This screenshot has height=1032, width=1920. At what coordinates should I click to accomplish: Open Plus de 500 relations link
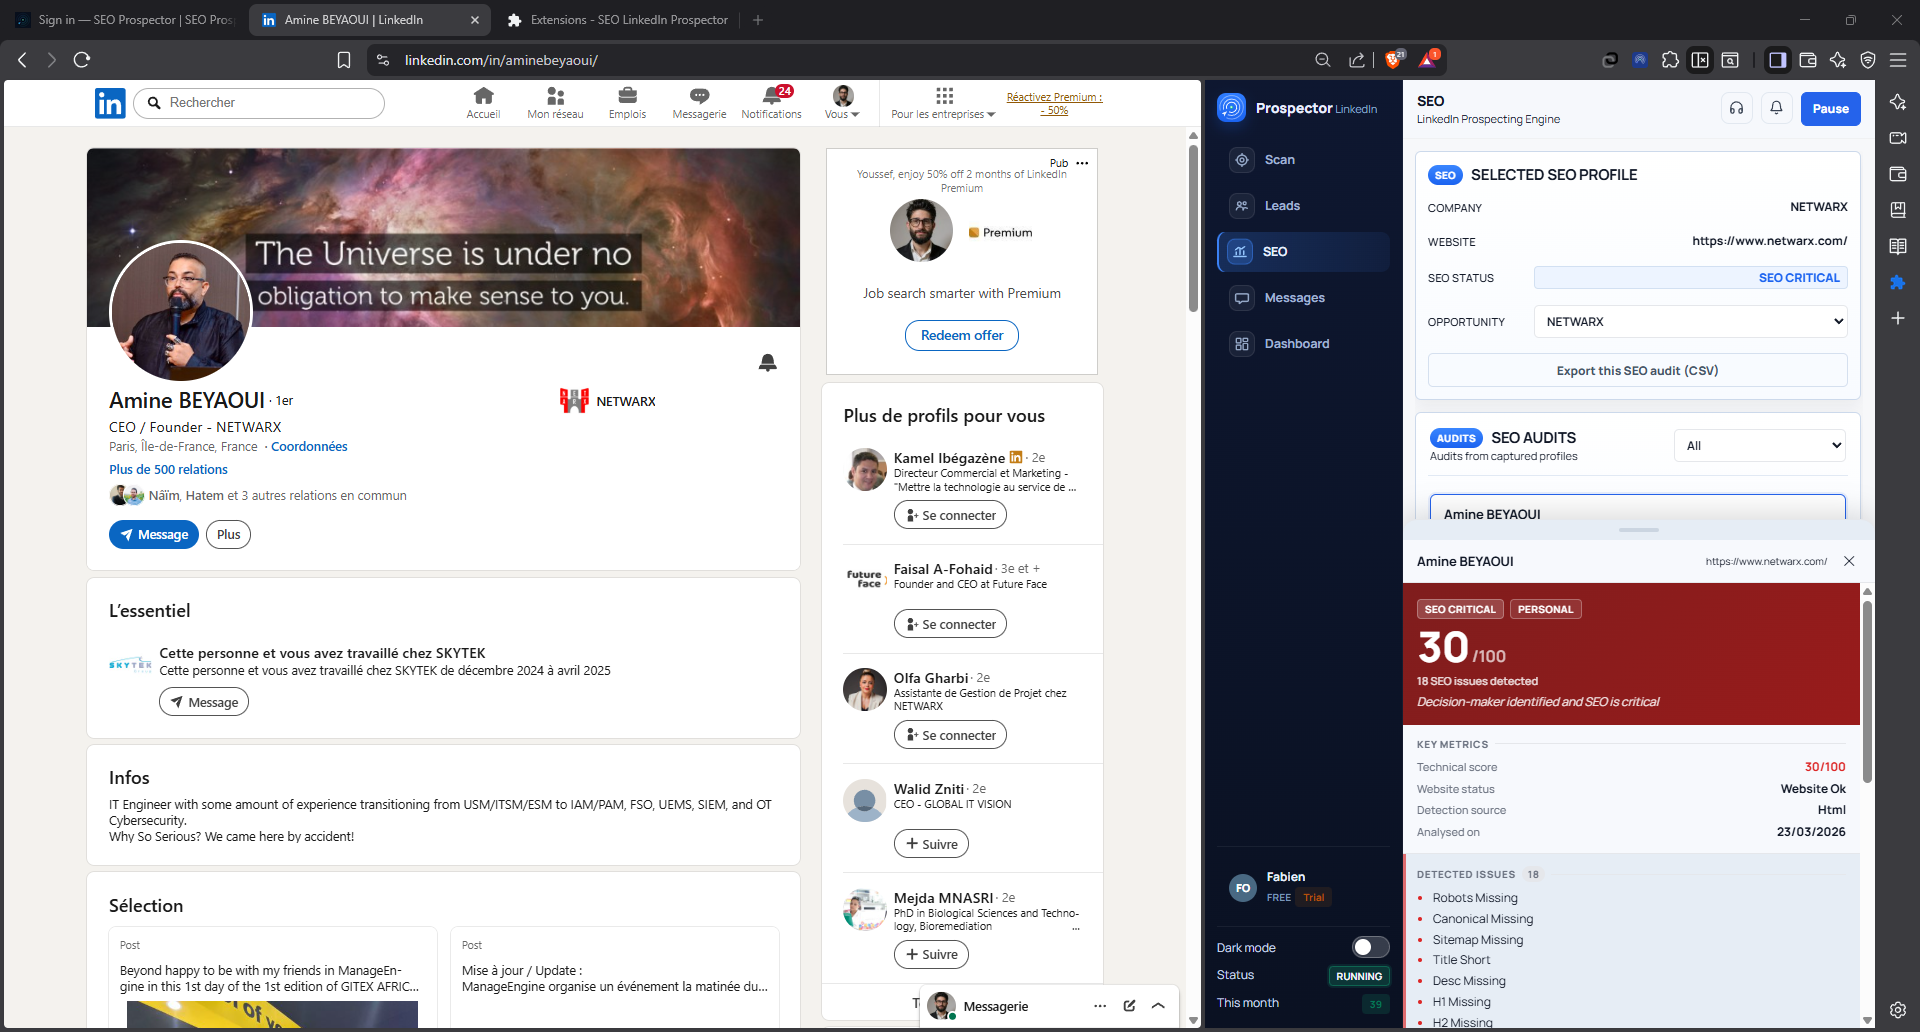point(168,469)
